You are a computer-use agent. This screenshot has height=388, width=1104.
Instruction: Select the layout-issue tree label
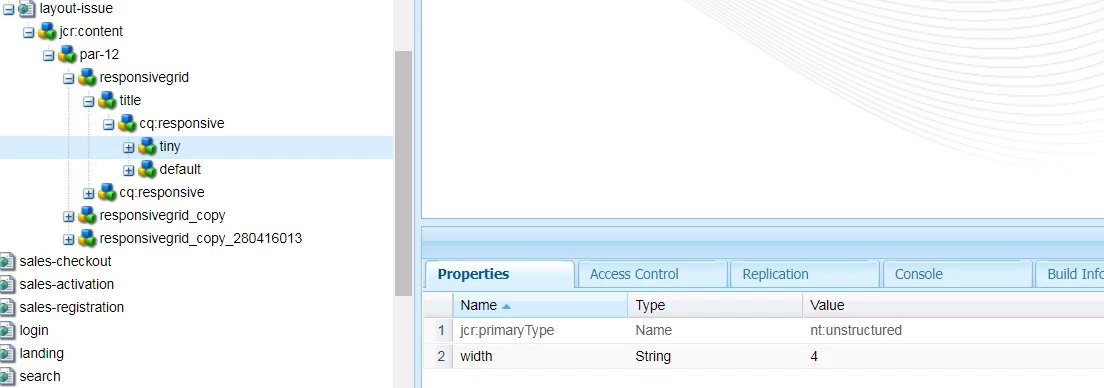76,9
